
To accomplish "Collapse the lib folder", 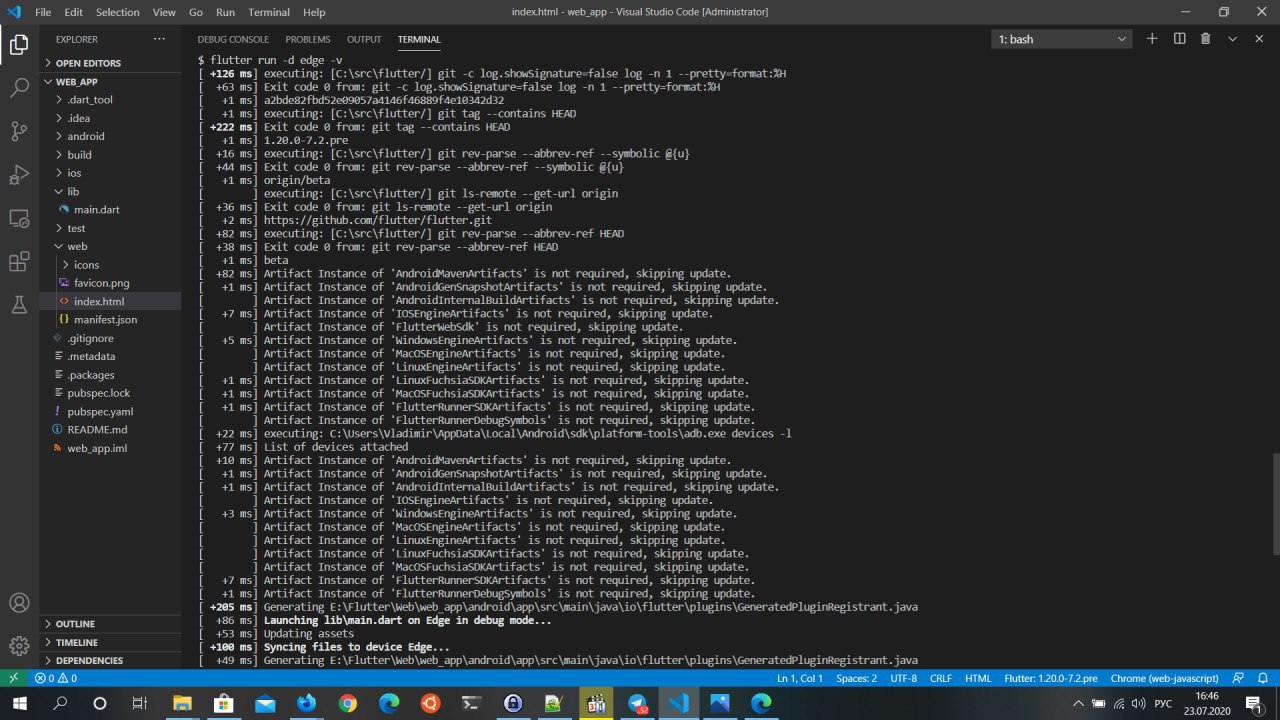I will tap(111, 191).
